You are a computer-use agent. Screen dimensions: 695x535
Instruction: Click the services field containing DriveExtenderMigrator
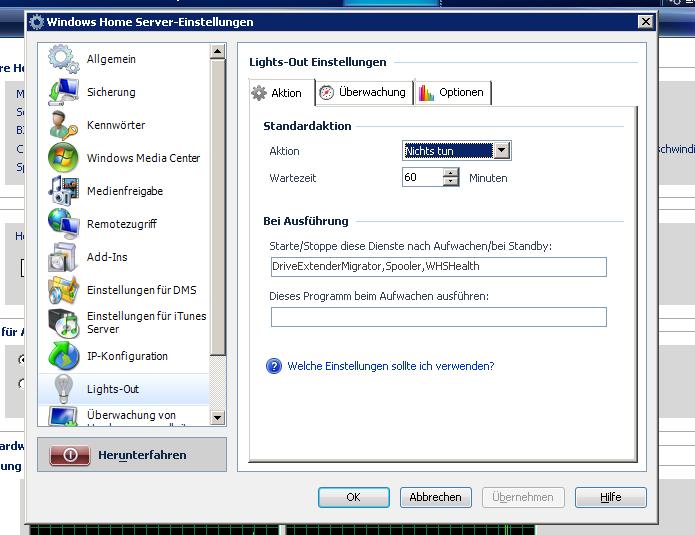(439, 267)
